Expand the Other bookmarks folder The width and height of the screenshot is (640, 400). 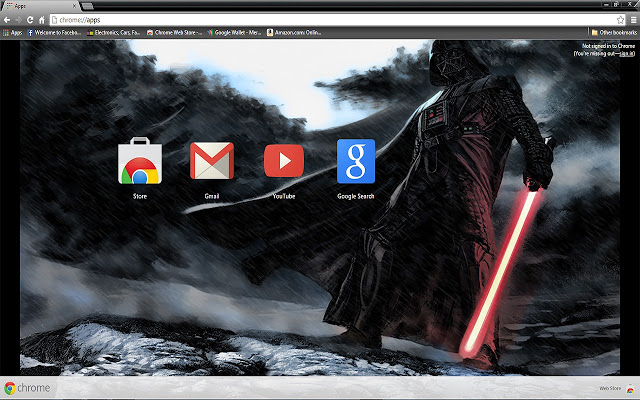(x=614, y=33)
